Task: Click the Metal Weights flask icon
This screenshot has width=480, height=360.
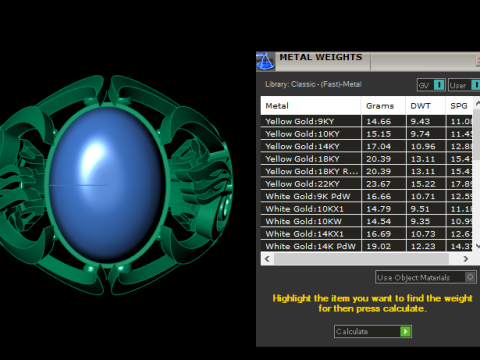Action: [x=265, y=61]
